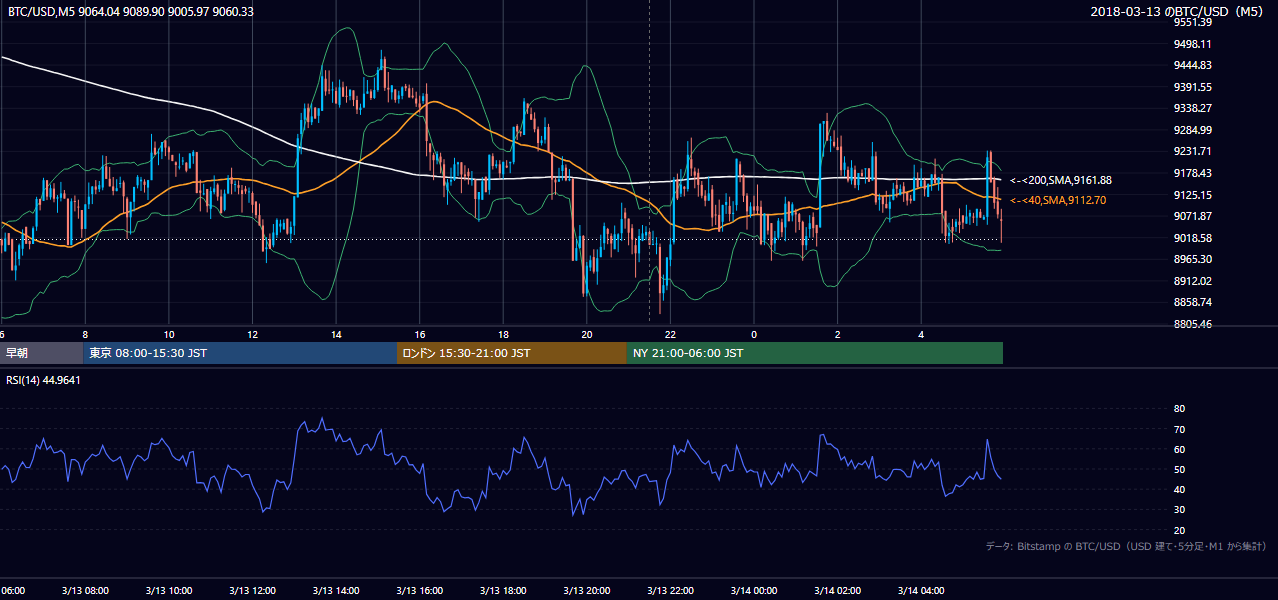Click hour tick 12 below price chart
Viewport: 1278px width, 600px height.
click(253, 334)
